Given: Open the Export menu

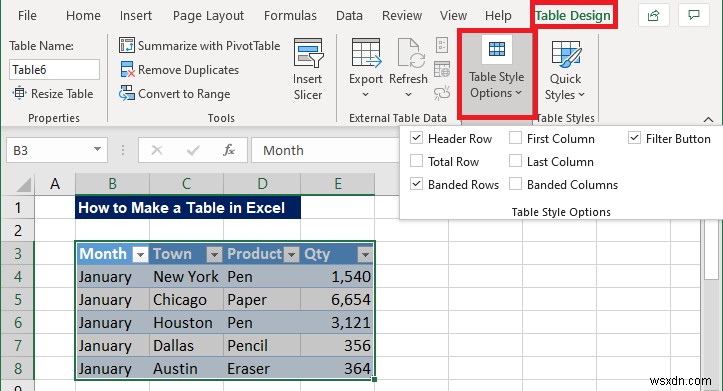Looking at the screenshot, I should click(366, 69).
